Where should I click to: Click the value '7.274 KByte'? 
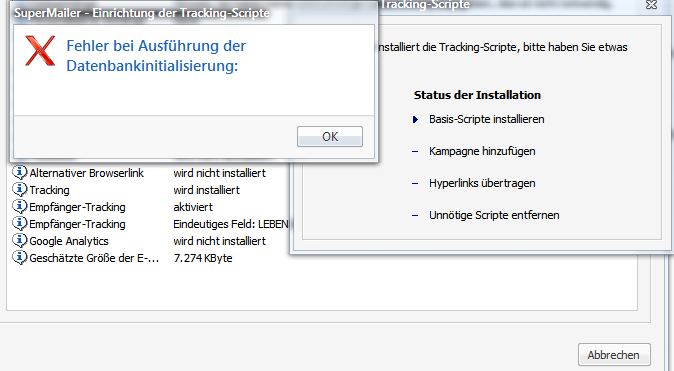tap(203, 258)
